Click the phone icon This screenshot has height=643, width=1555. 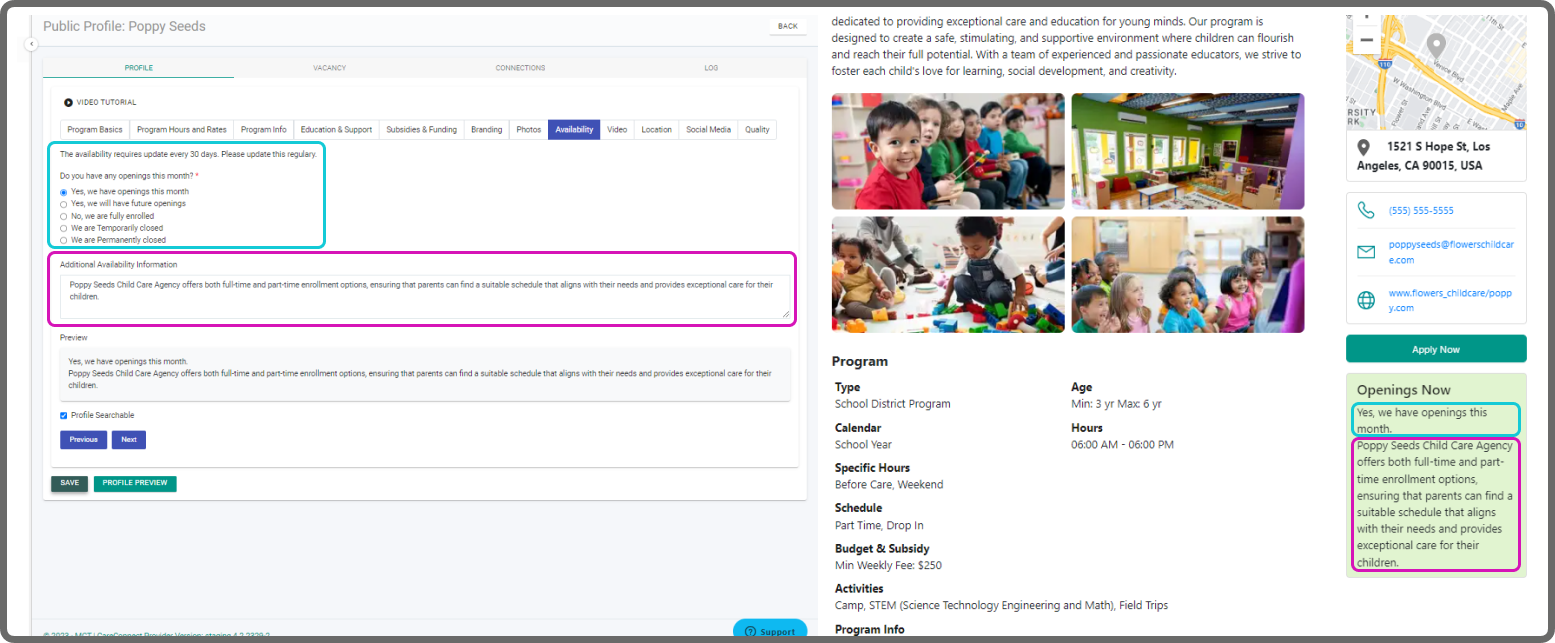pos(1366,211)
